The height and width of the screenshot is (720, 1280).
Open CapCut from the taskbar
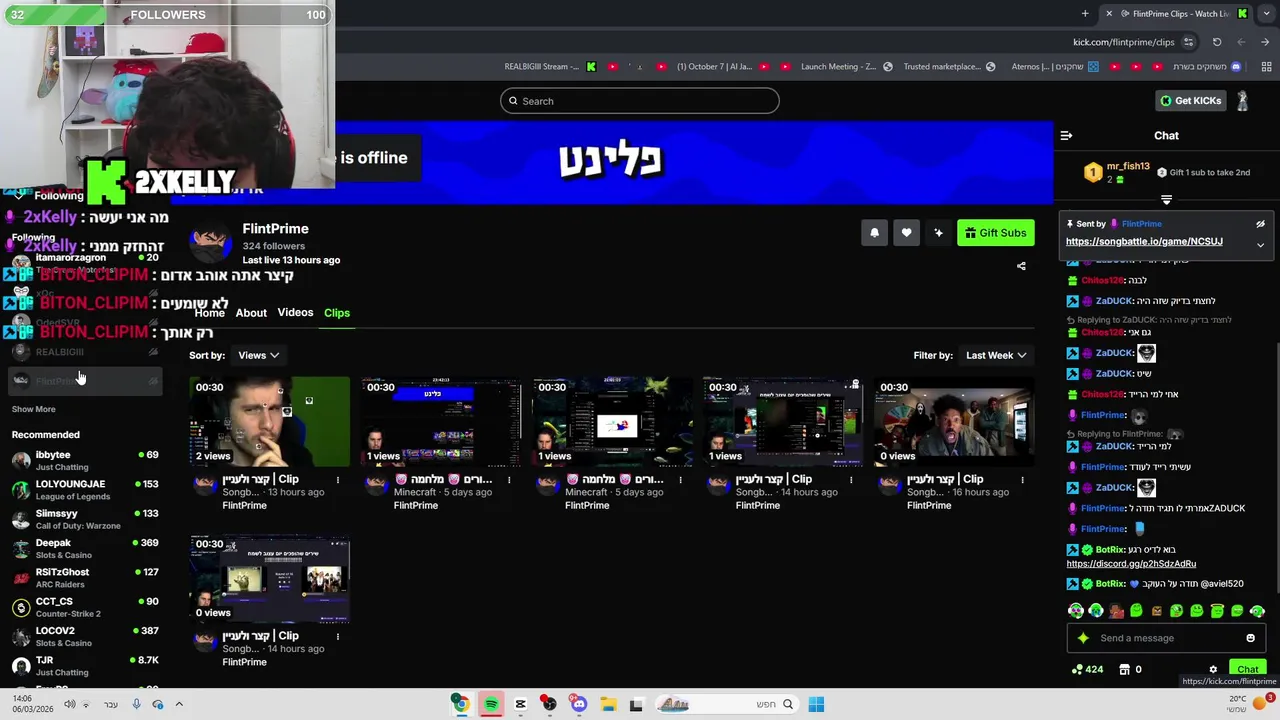point(520,704)
